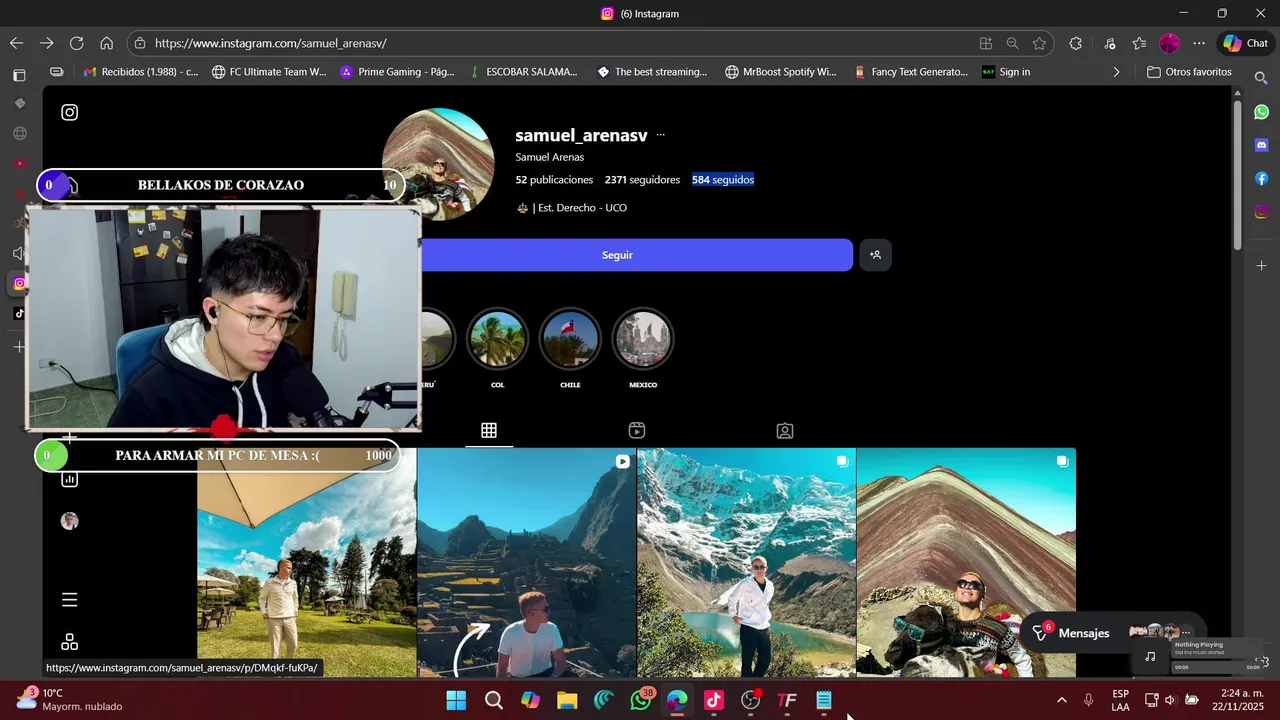This screenshot has height=720, width=1280.
Task: Add this page to favorites star
Action: (x=1039, y=43)
